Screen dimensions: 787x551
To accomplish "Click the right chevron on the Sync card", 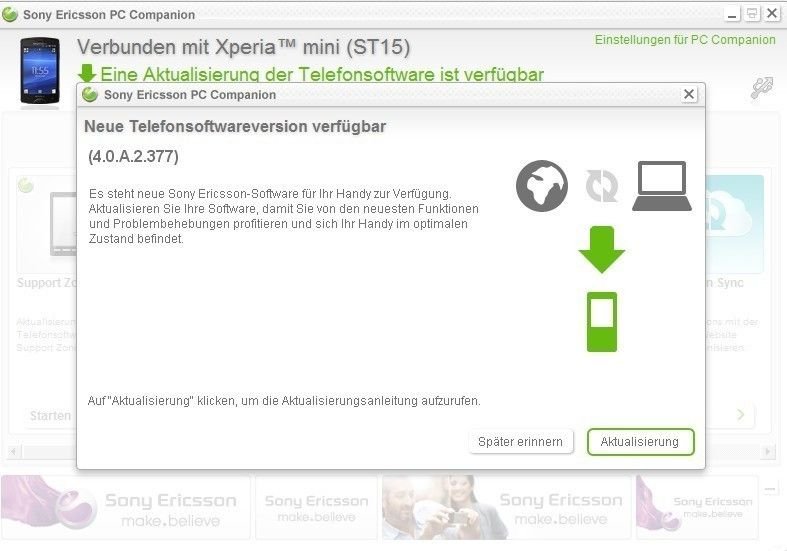I will coord(741,415).
